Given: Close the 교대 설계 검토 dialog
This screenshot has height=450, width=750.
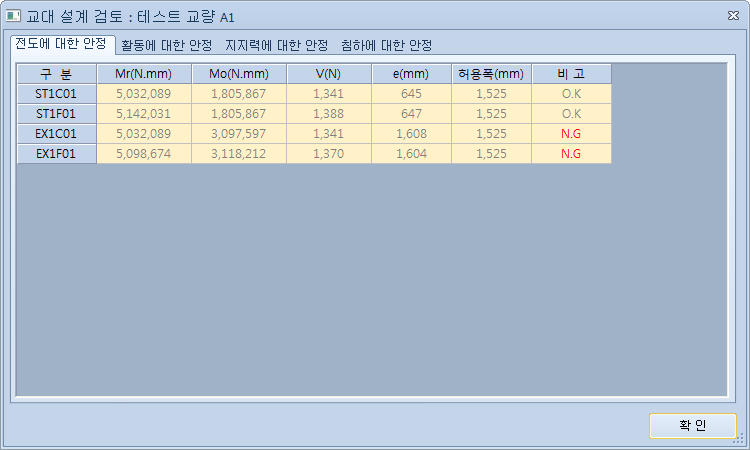Looking at the screenshot, I should (x=733, y=16).
